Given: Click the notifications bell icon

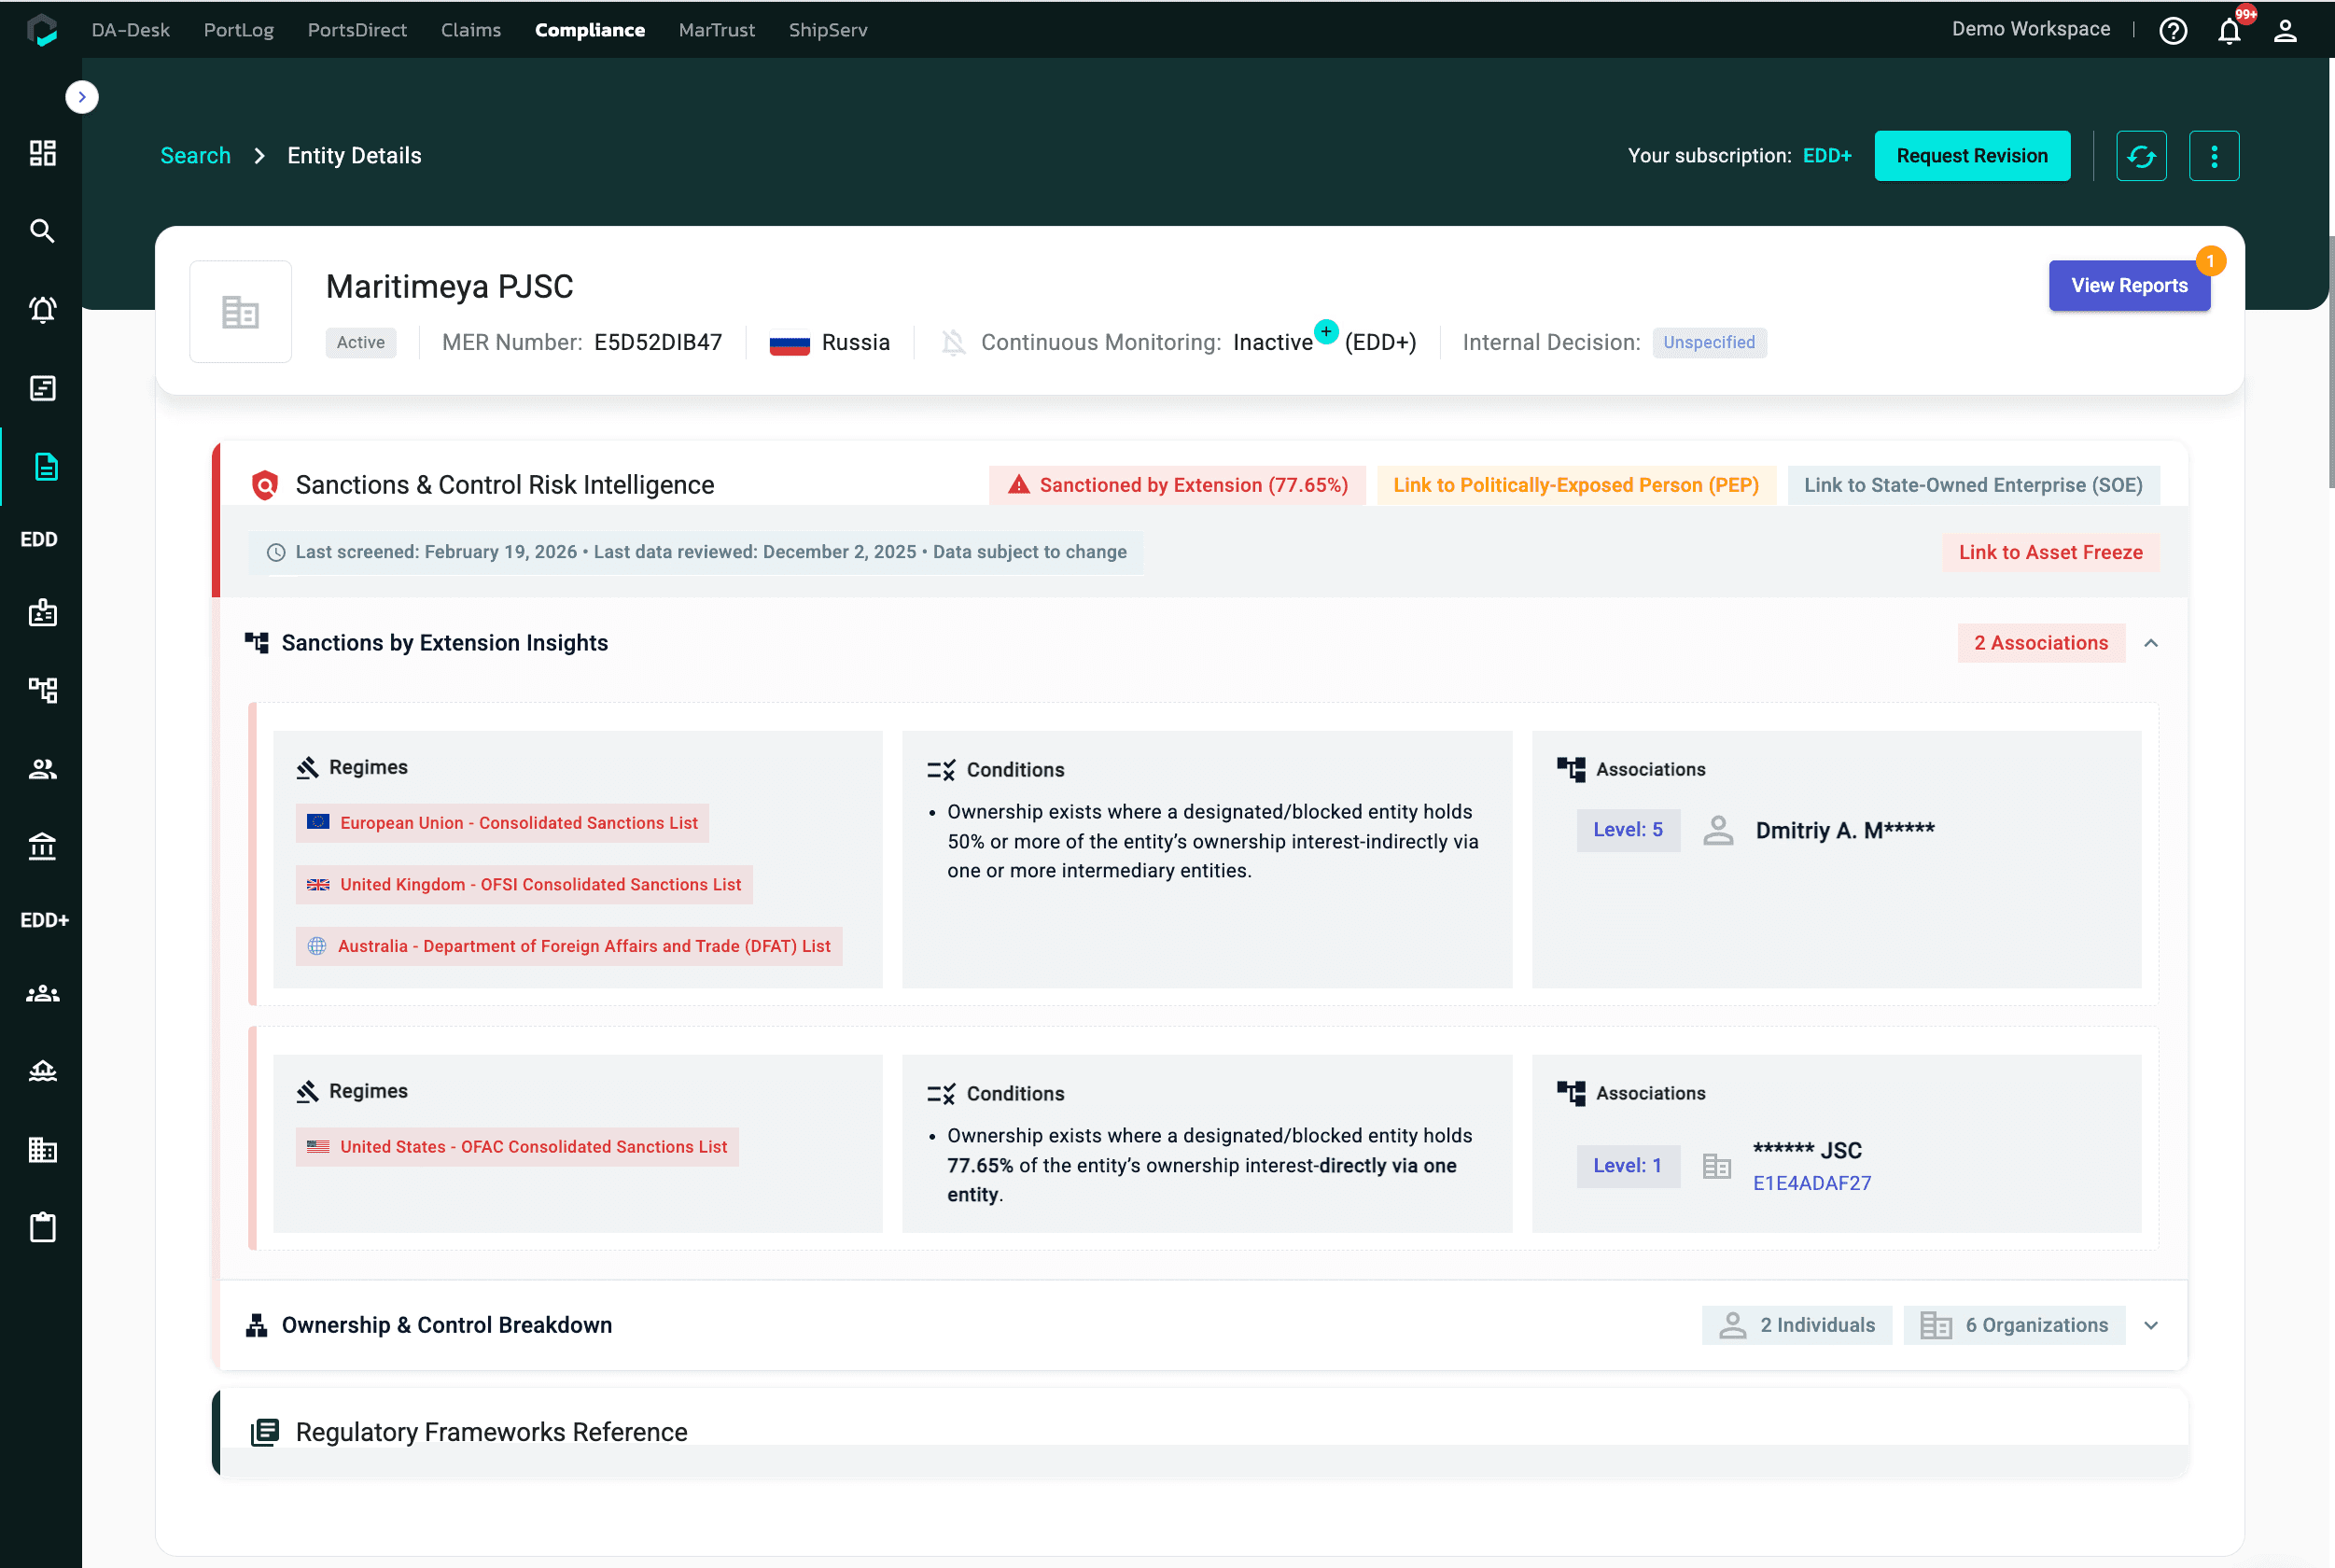Looking at the screenshot, I should click(2229, 31).
